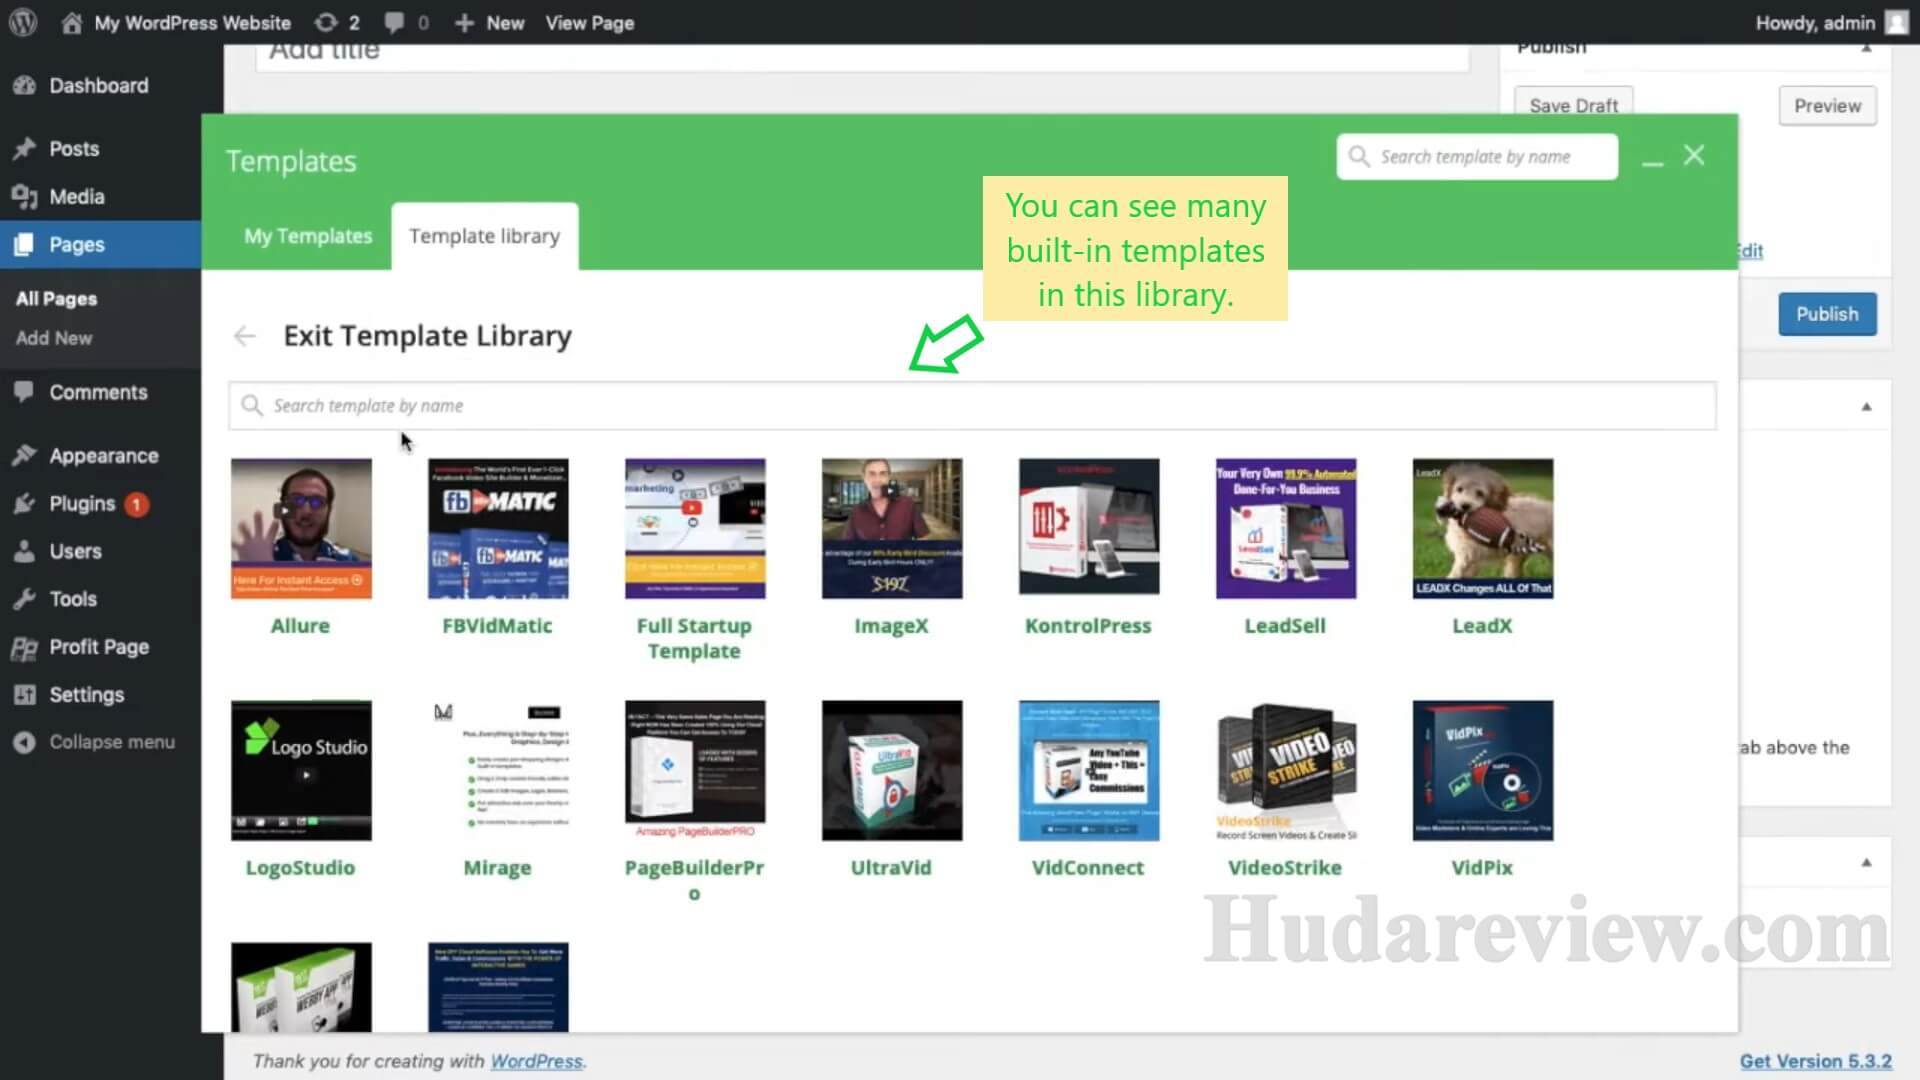Viewport: 1920px width, 1080px height.
Task: Select the Full Startup Template thumbnail
Action: 695,529
